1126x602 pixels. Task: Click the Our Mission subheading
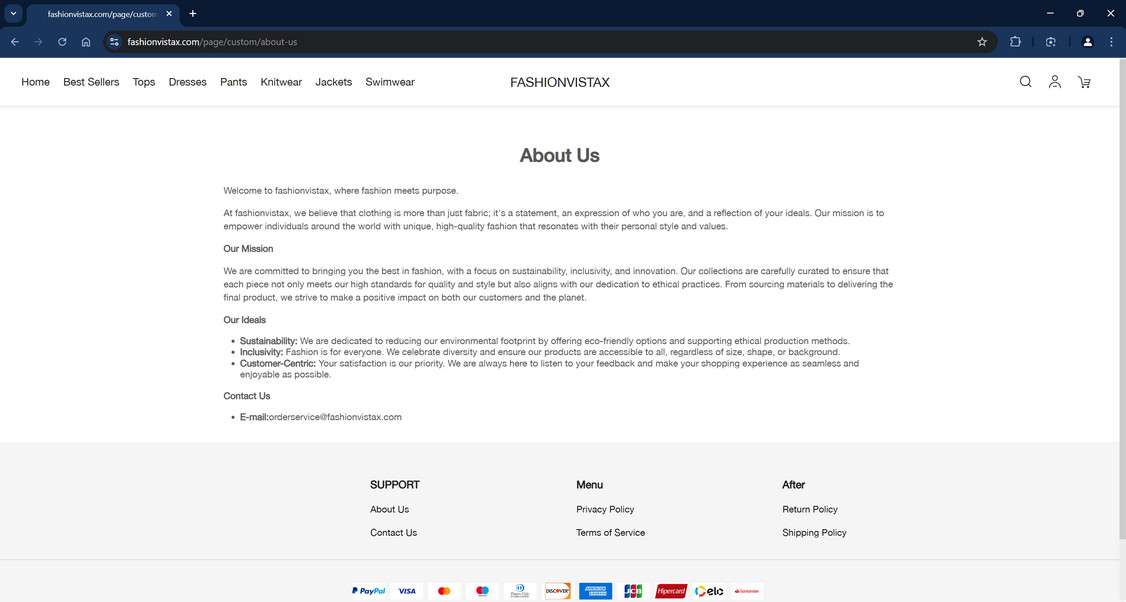248,249
